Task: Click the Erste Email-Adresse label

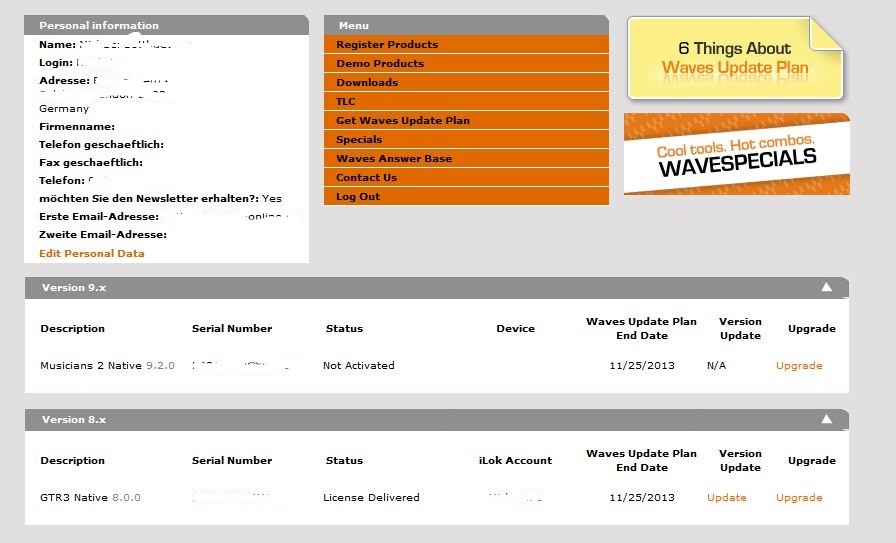Action: click(99, 217)
